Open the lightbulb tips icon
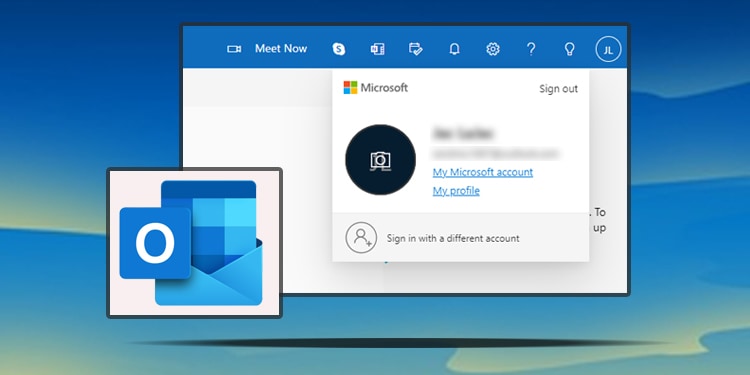Viewport: 750px width, 375px height. 569,49
